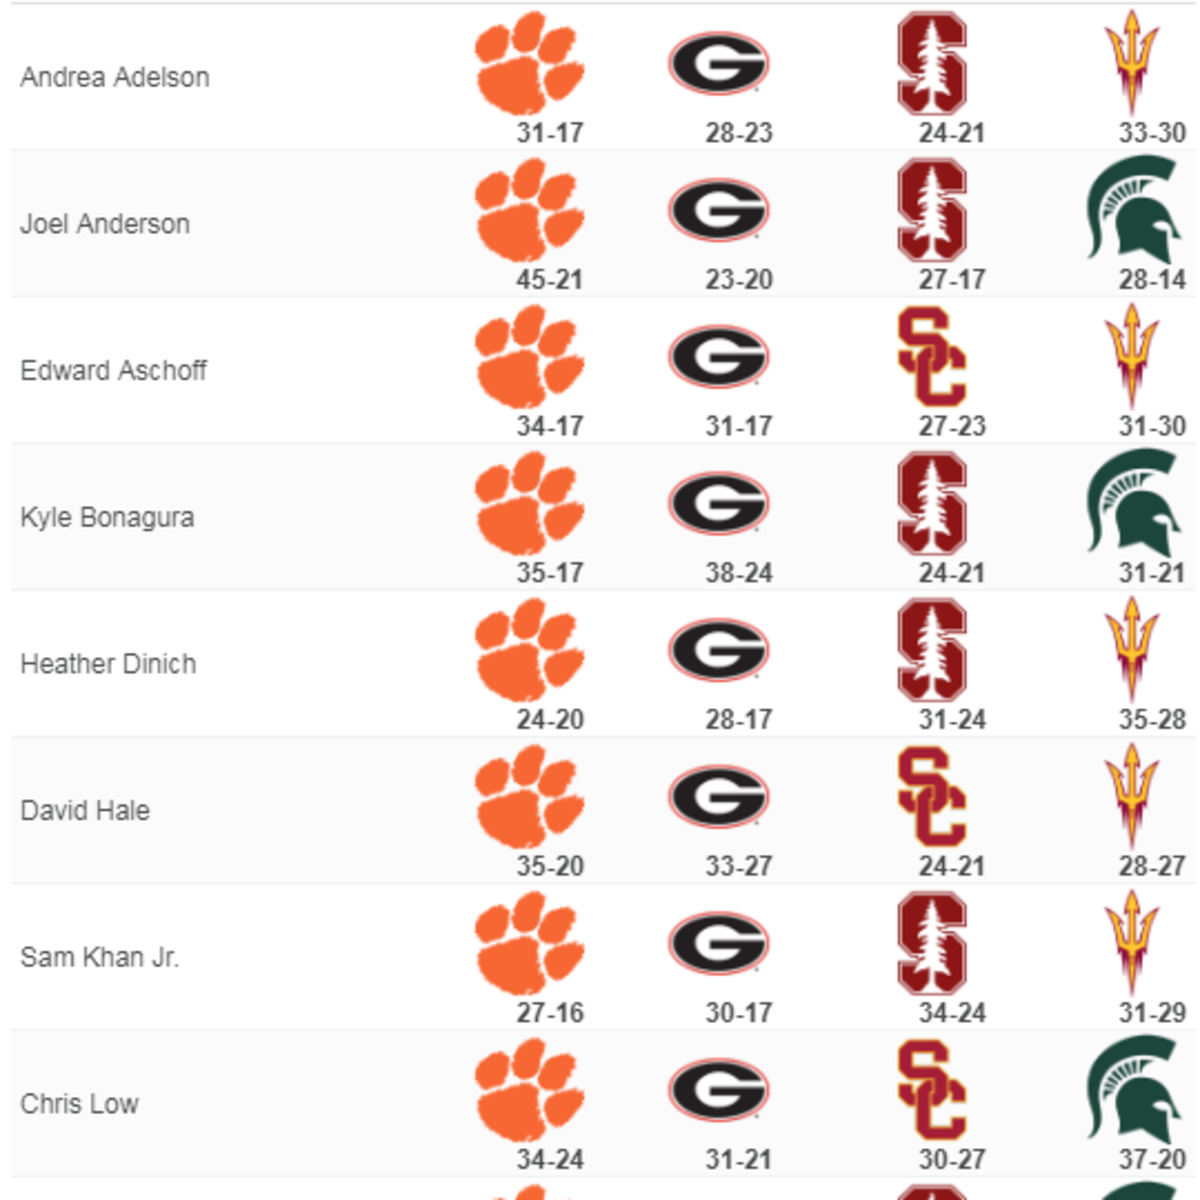Click Kyle Bonagura's 38-24 score prediction
The image size is (1200, 1200).
(739, 573)
